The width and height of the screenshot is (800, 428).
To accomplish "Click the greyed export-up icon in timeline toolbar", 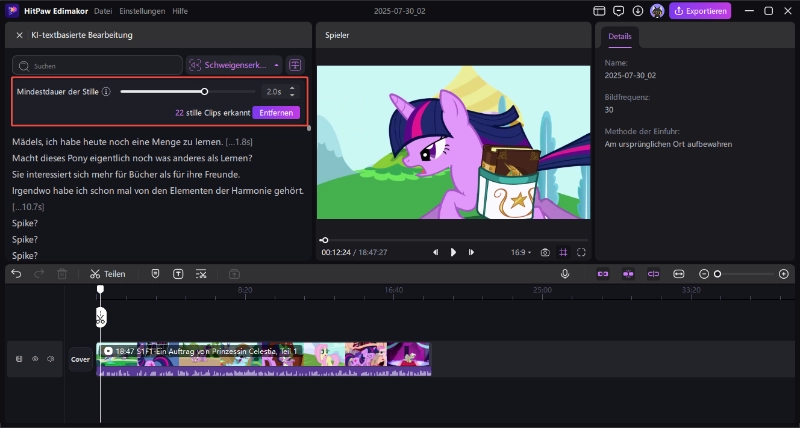I will point(234,274).
